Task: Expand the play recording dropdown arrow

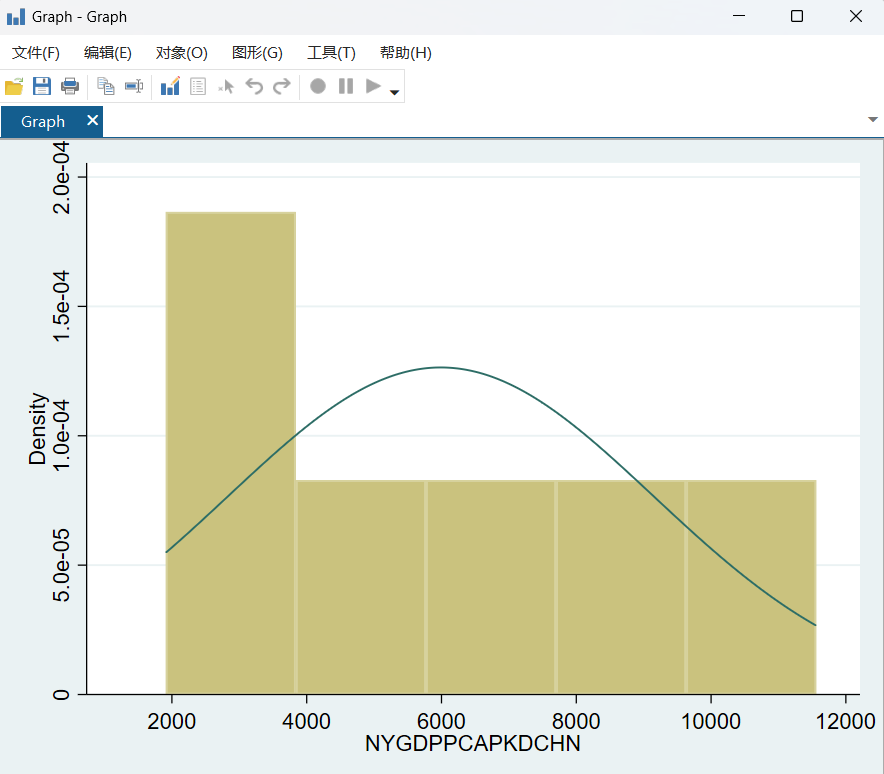Action: coord(395,93)
